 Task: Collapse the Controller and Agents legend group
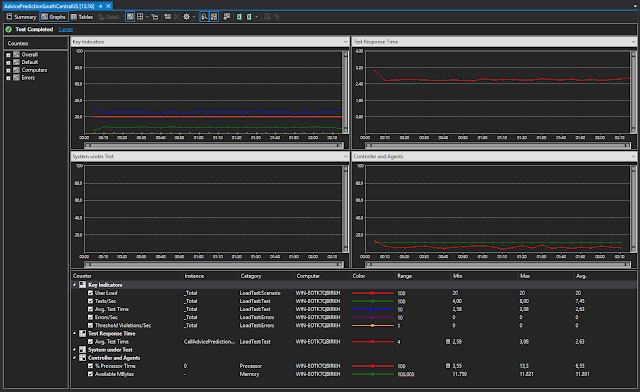tap(75, 358)
